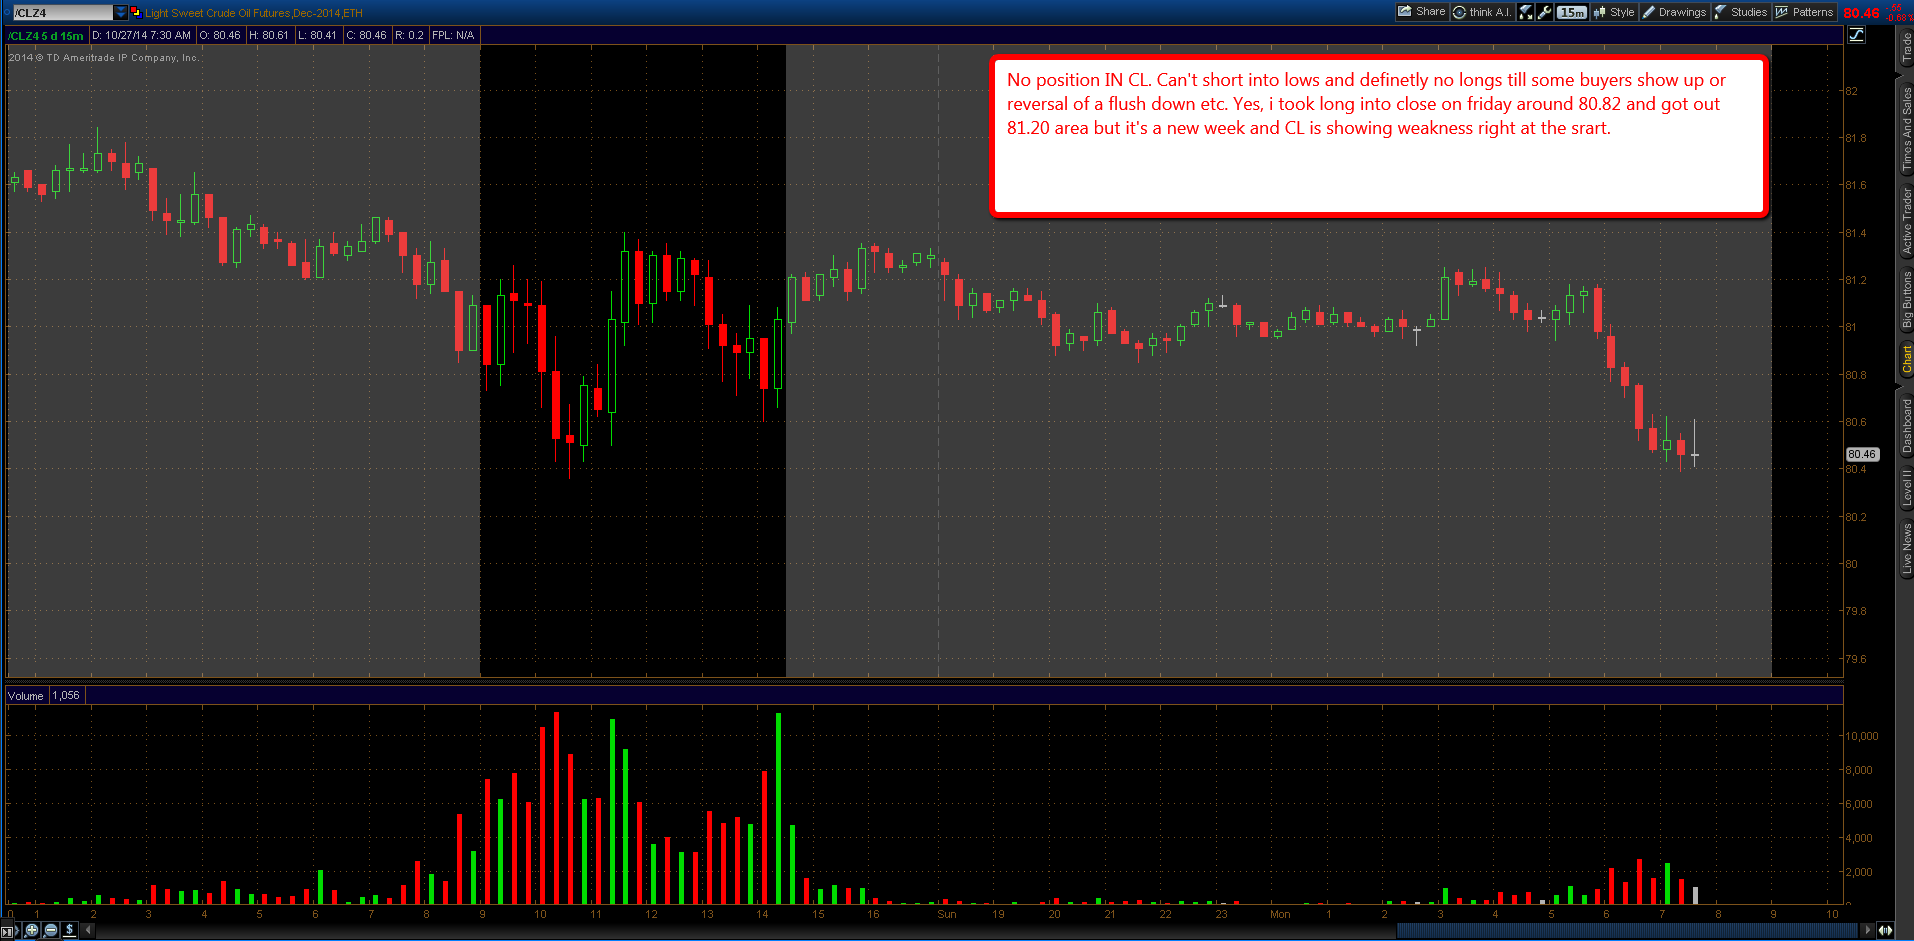Click the expand-collapse arrows icon at bottom right

coord(1885,930)
